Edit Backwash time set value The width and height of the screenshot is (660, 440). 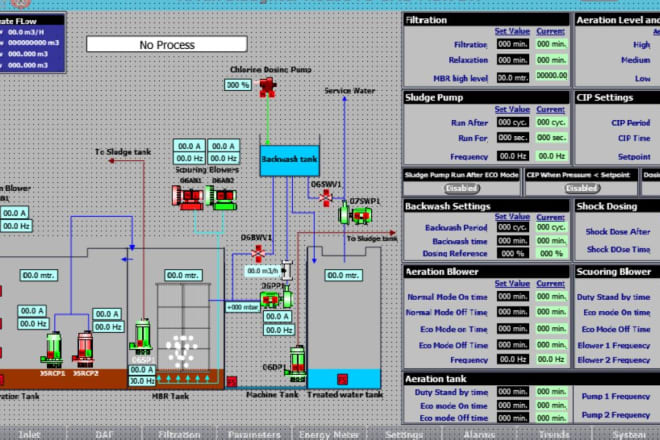(x=513, y=241)
